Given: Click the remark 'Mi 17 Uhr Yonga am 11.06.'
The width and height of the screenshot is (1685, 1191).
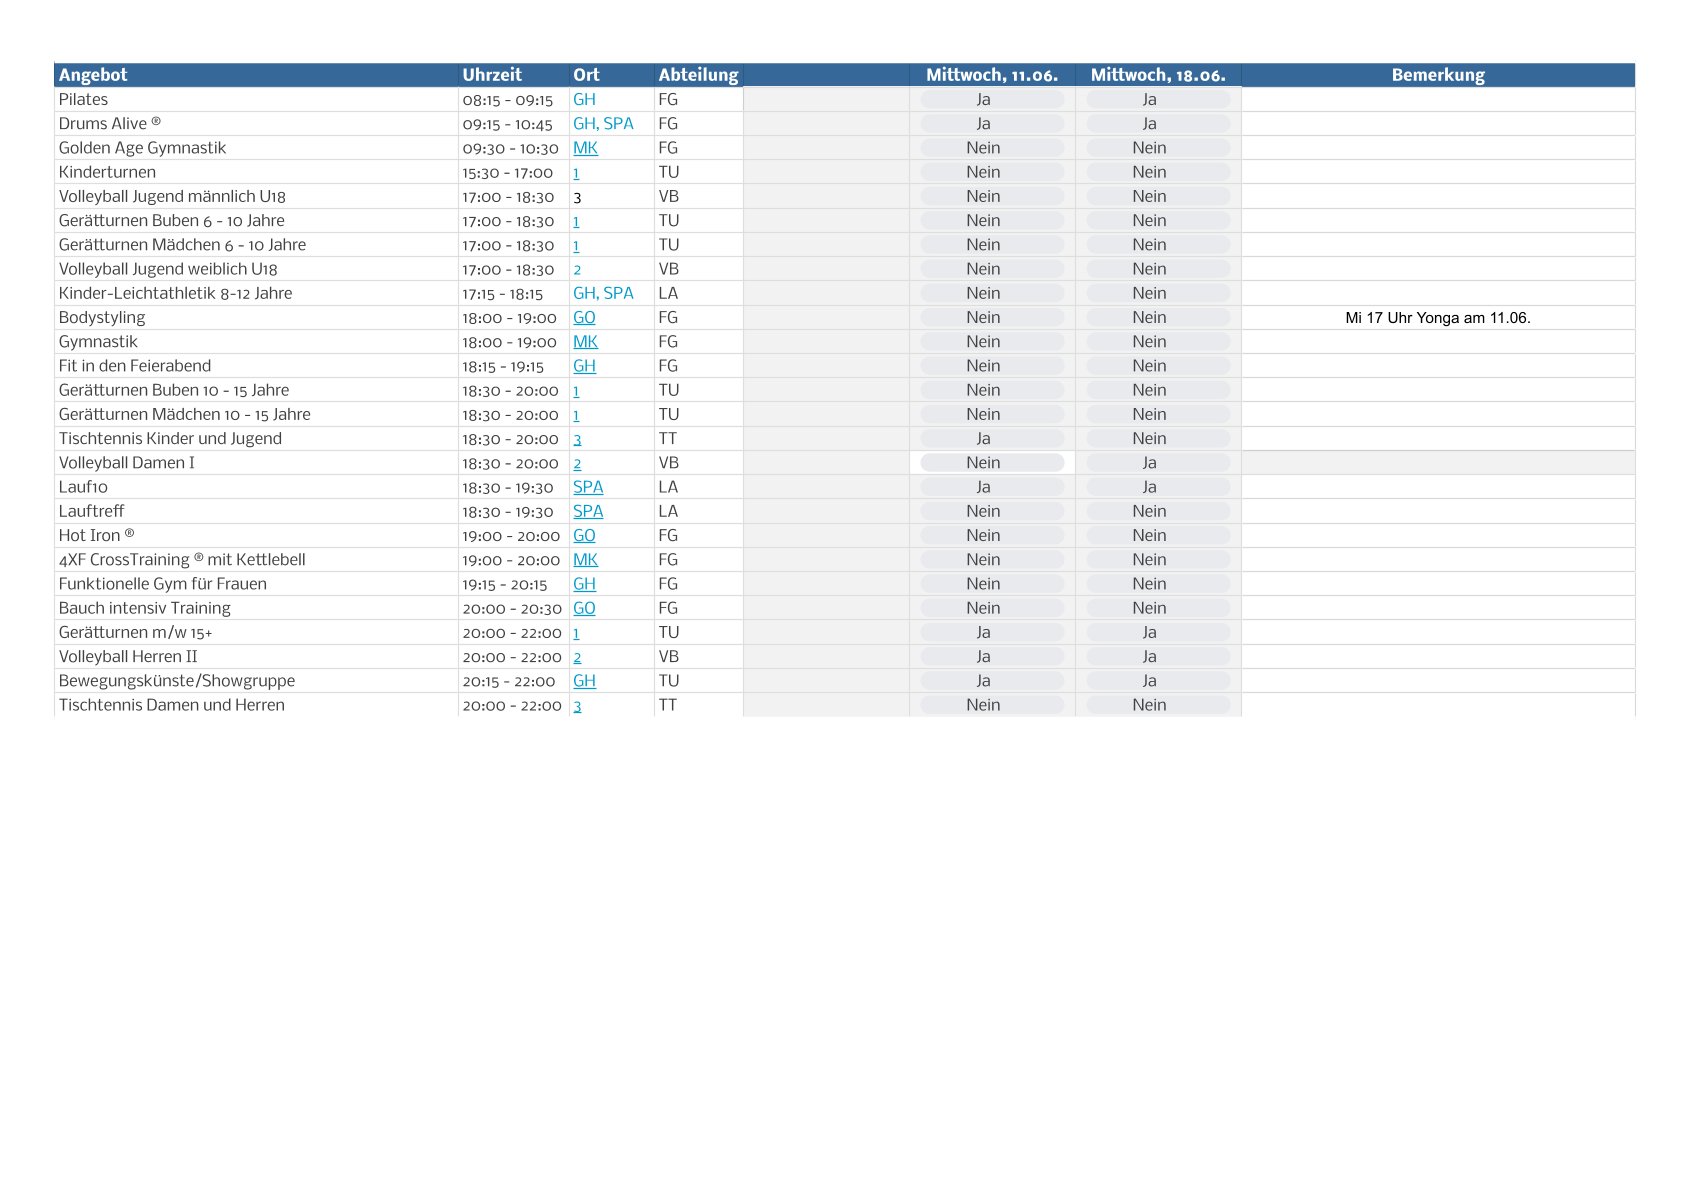Looking at the screenshot, I should 1438,318.
